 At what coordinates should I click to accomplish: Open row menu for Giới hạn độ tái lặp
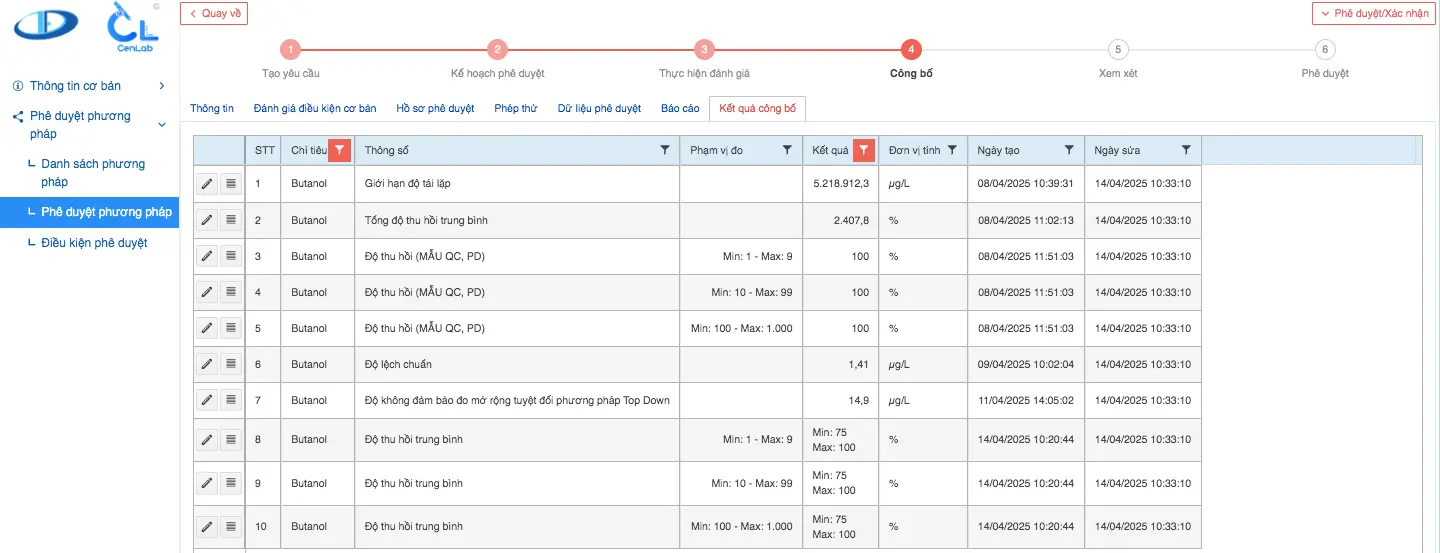click(x=231, y=184)
